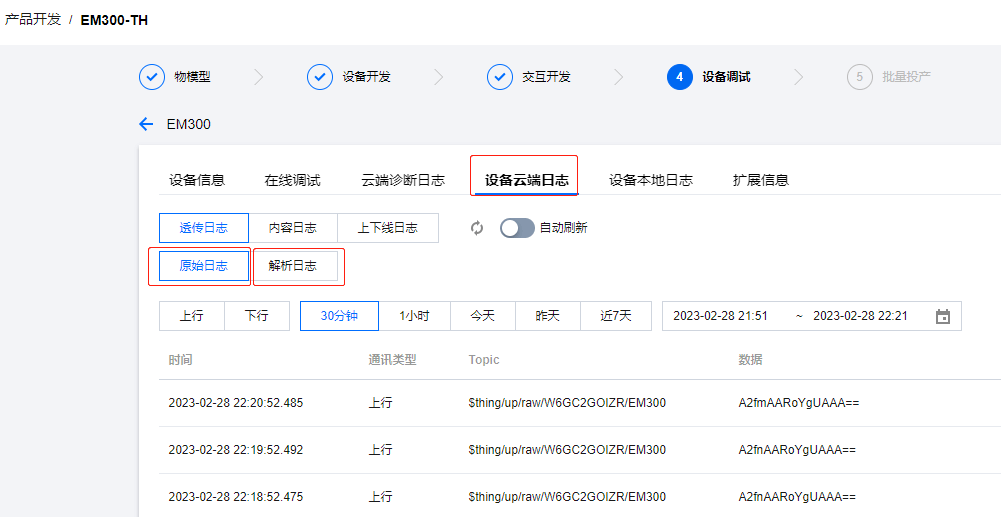Screen dimensions: 1001x517
Task: Select the 原始日志 option
Action: tap(203, 266)
